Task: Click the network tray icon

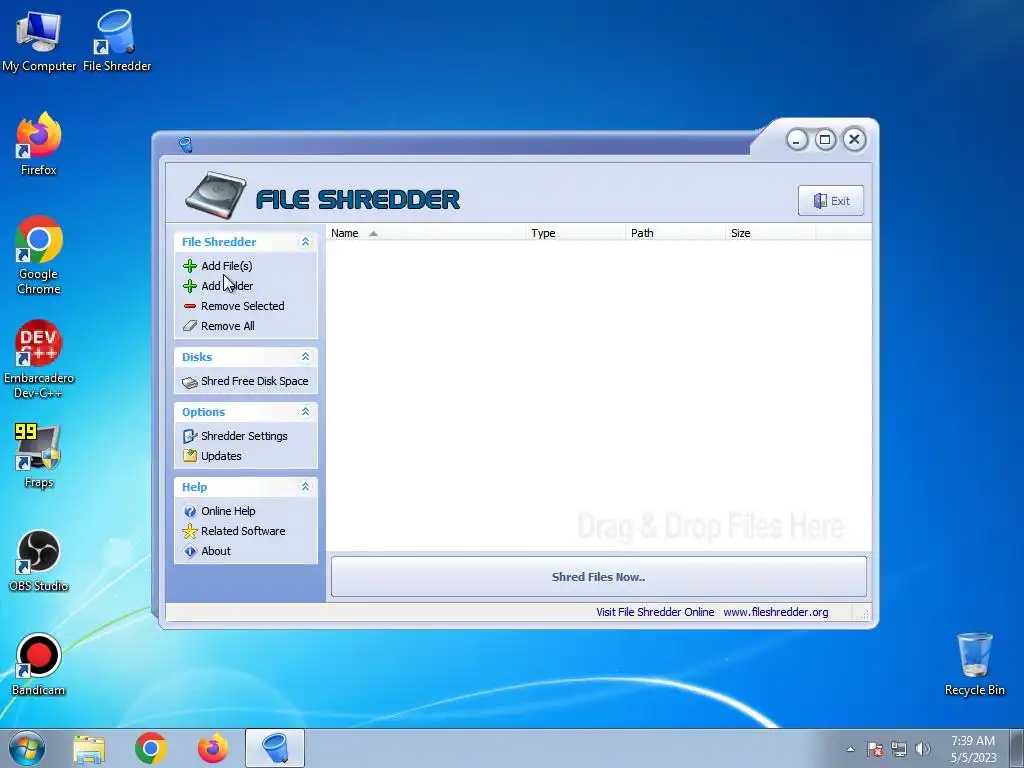Action: tap(899, 749)
